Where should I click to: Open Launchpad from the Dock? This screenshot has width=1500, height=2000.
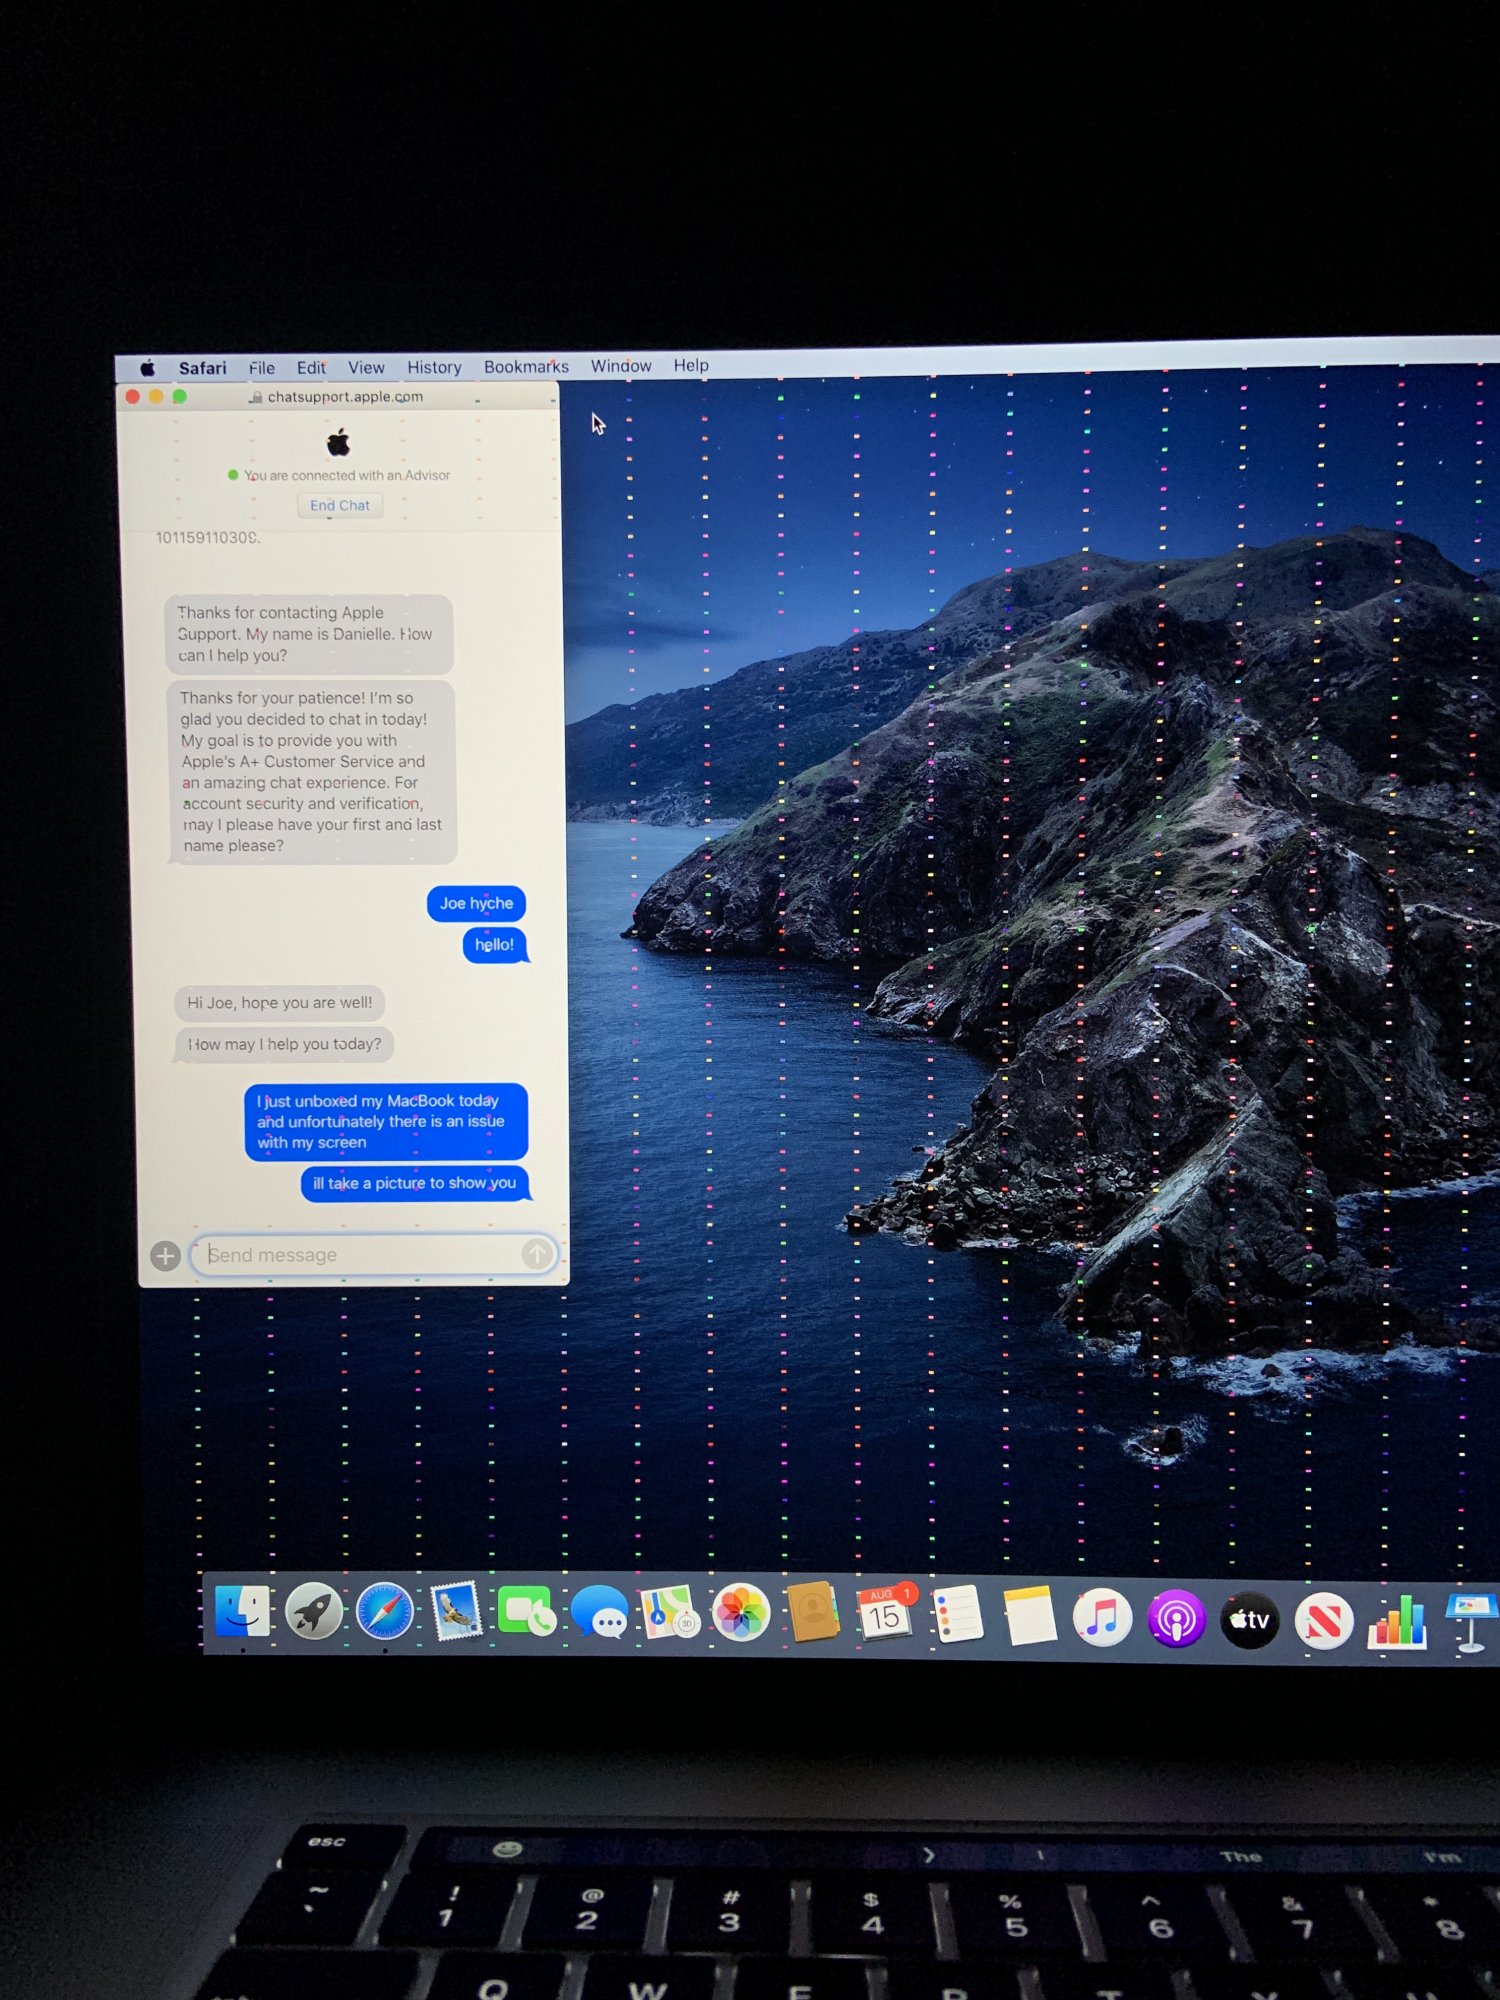pos(314,1612)
